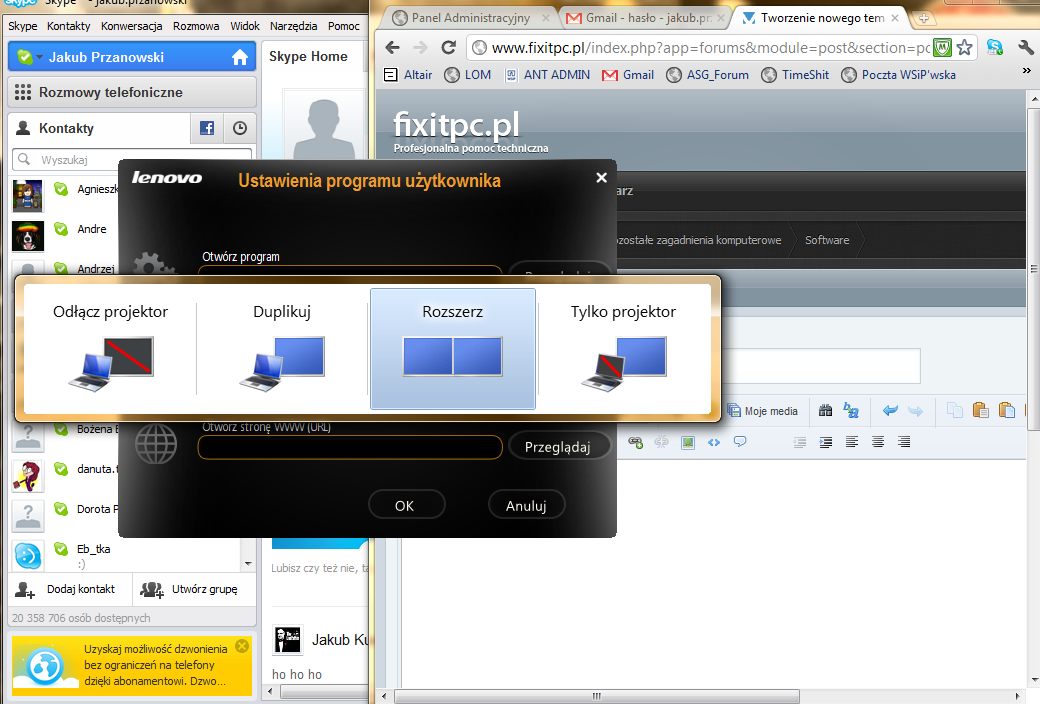Choose the Duplikuj display option
The height and width of the screenshot is (704, 1040).
[x=282, y=348]
